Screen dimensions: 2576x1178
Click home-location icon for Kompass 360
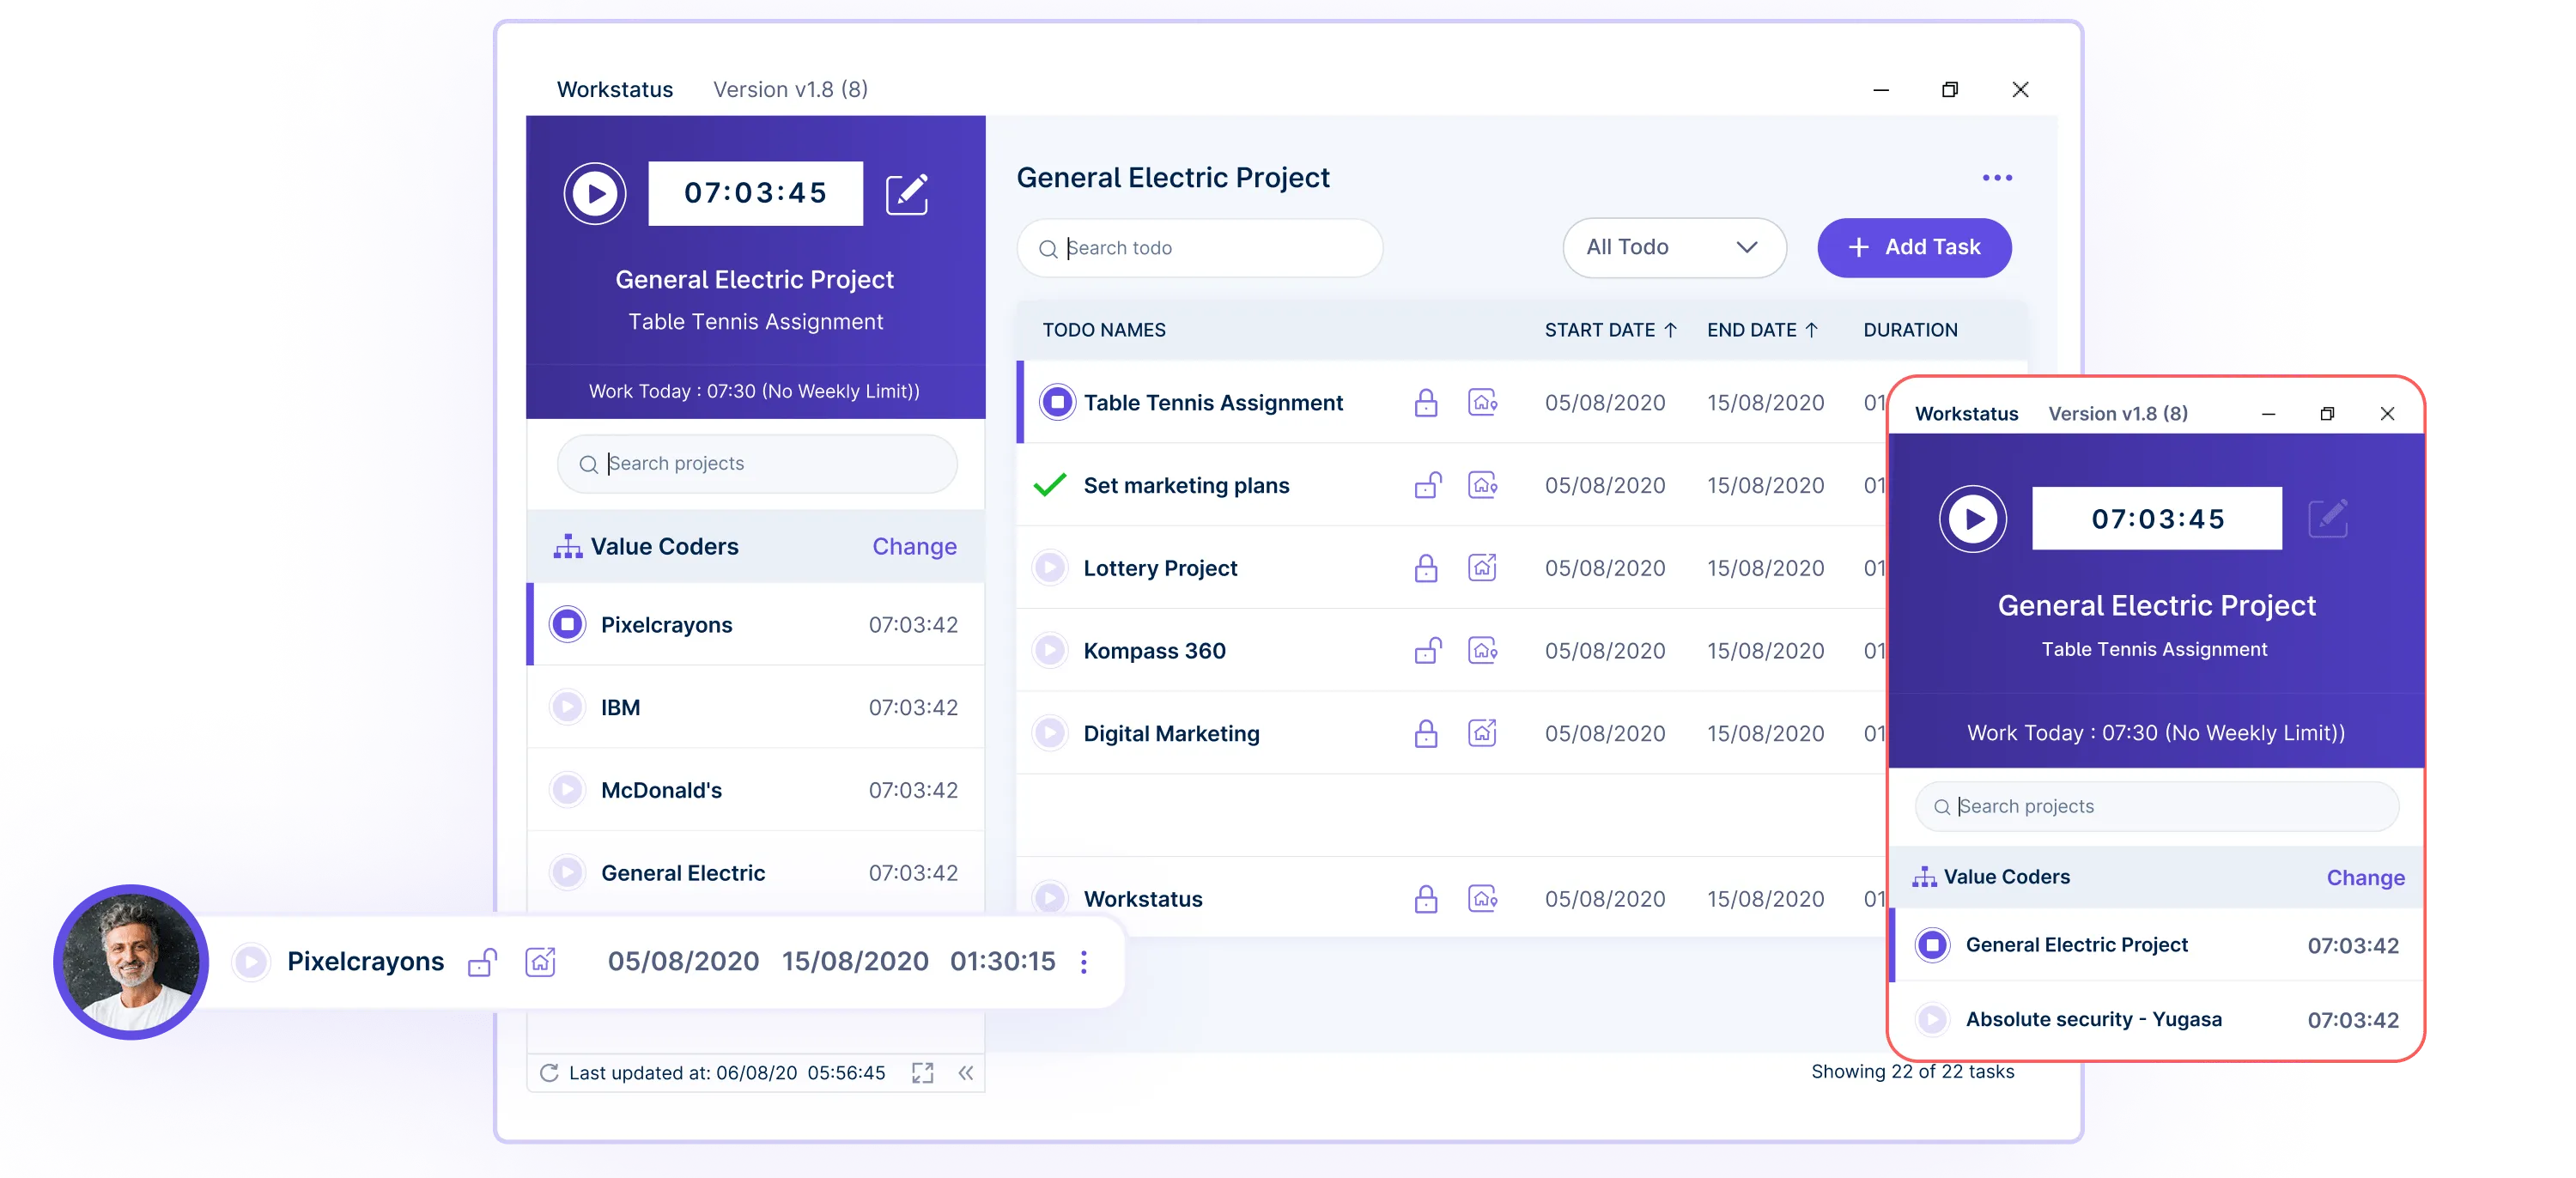1482,651
